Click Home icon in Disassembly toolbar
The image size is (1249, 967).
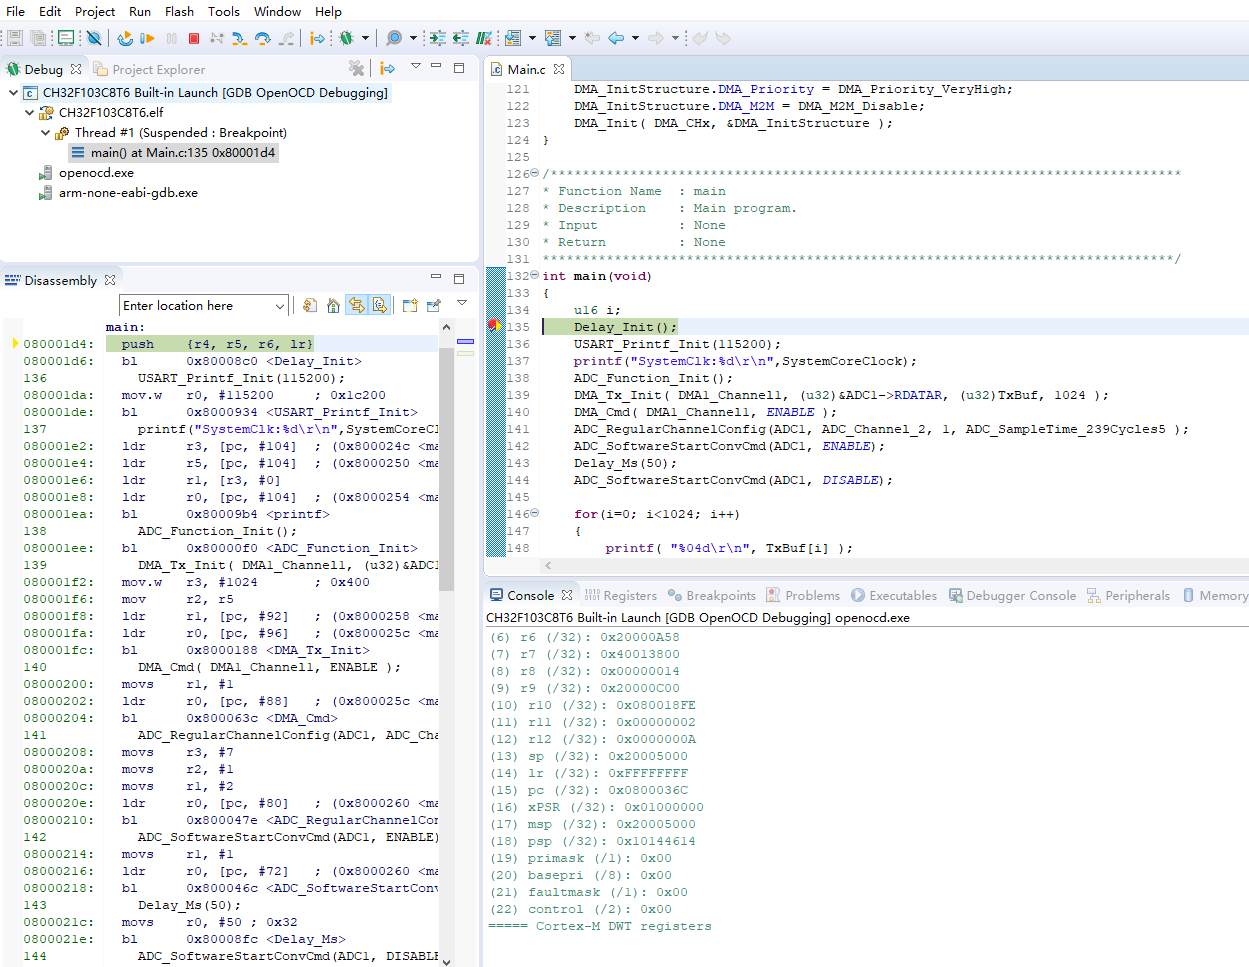333,305
